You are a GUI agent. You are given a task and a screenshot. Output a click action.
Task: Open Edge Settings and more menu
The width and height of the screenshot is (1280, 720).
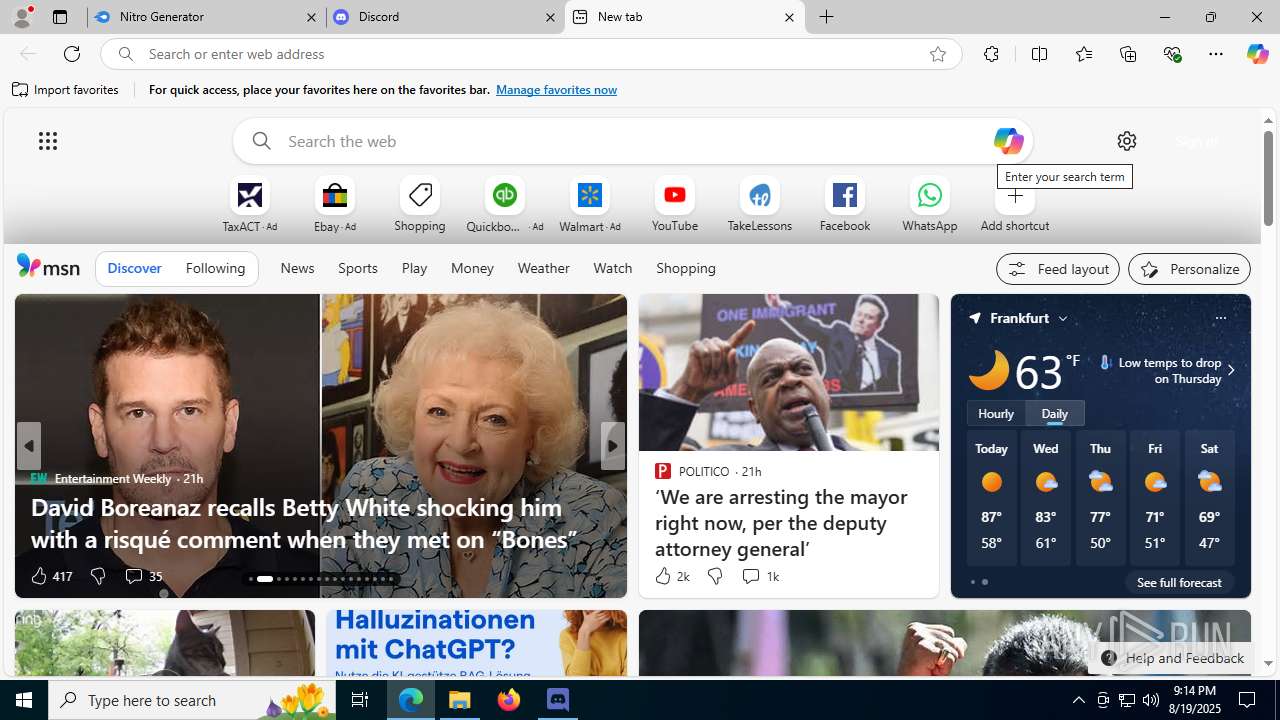click(x=1216, y=54)
